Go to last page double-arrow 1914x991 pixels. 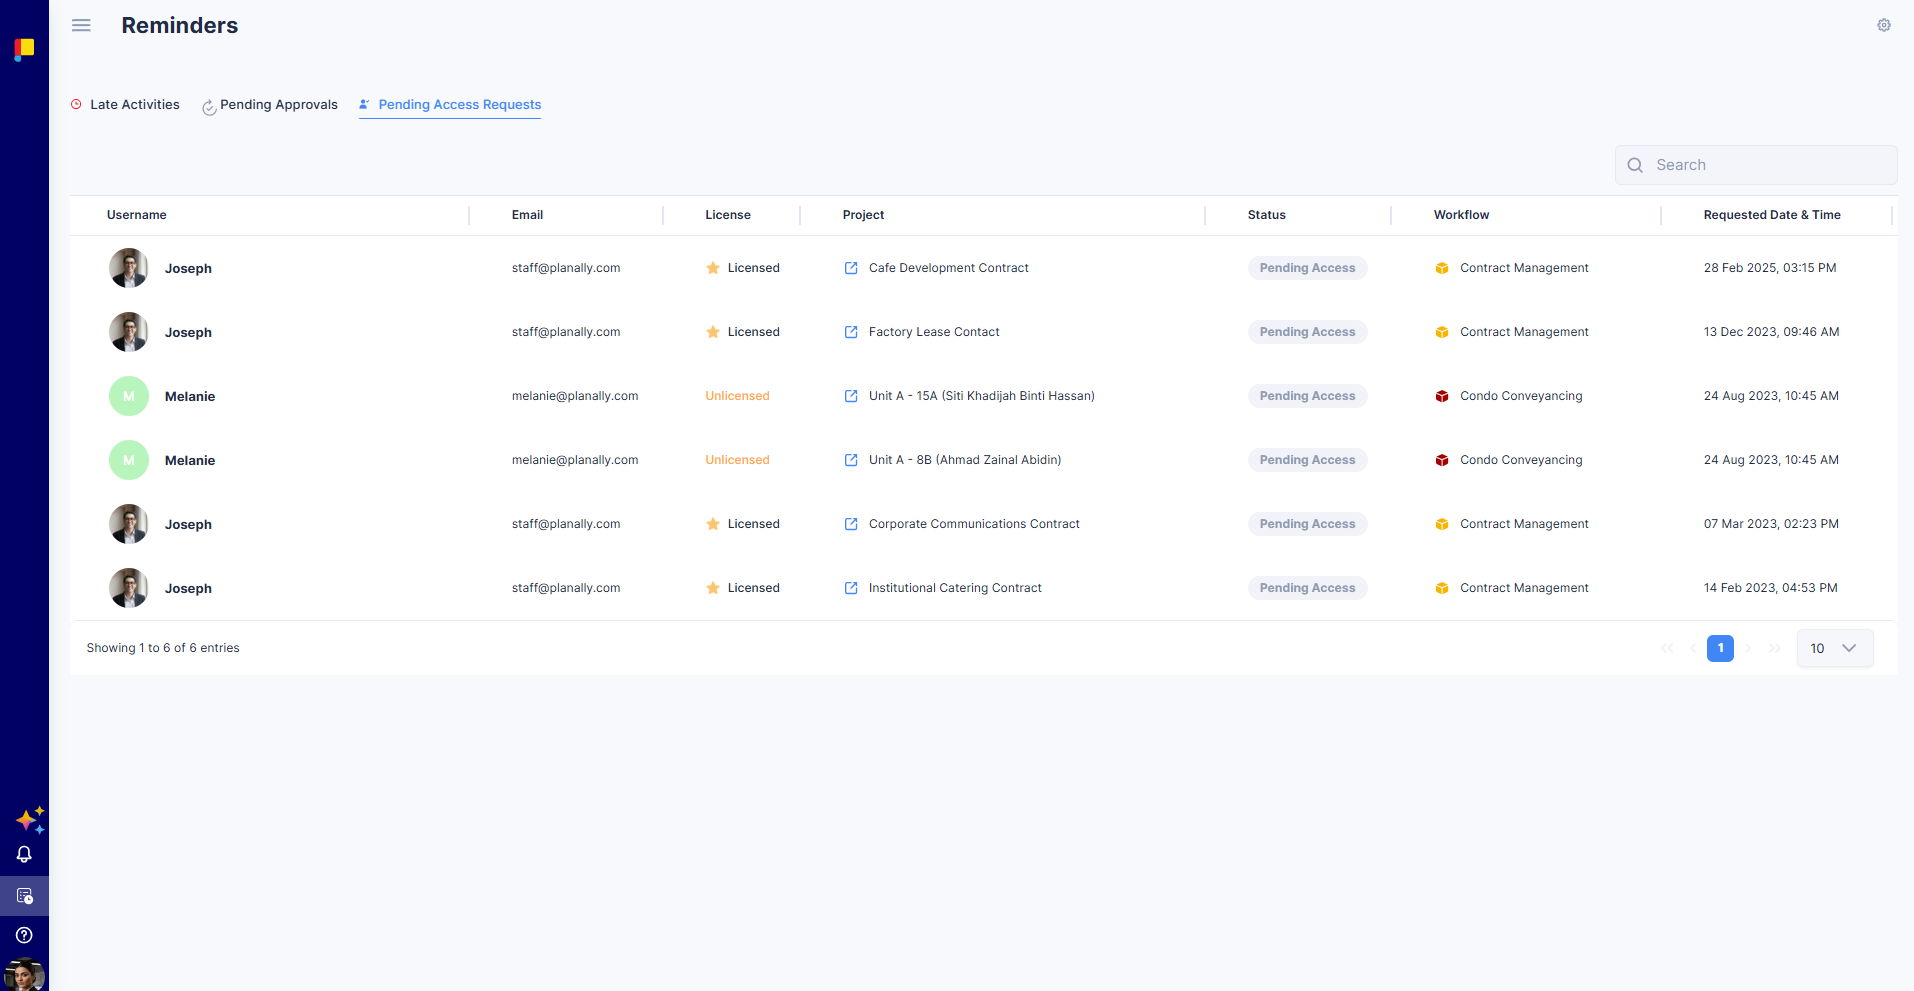click(x=1775, y=648)
